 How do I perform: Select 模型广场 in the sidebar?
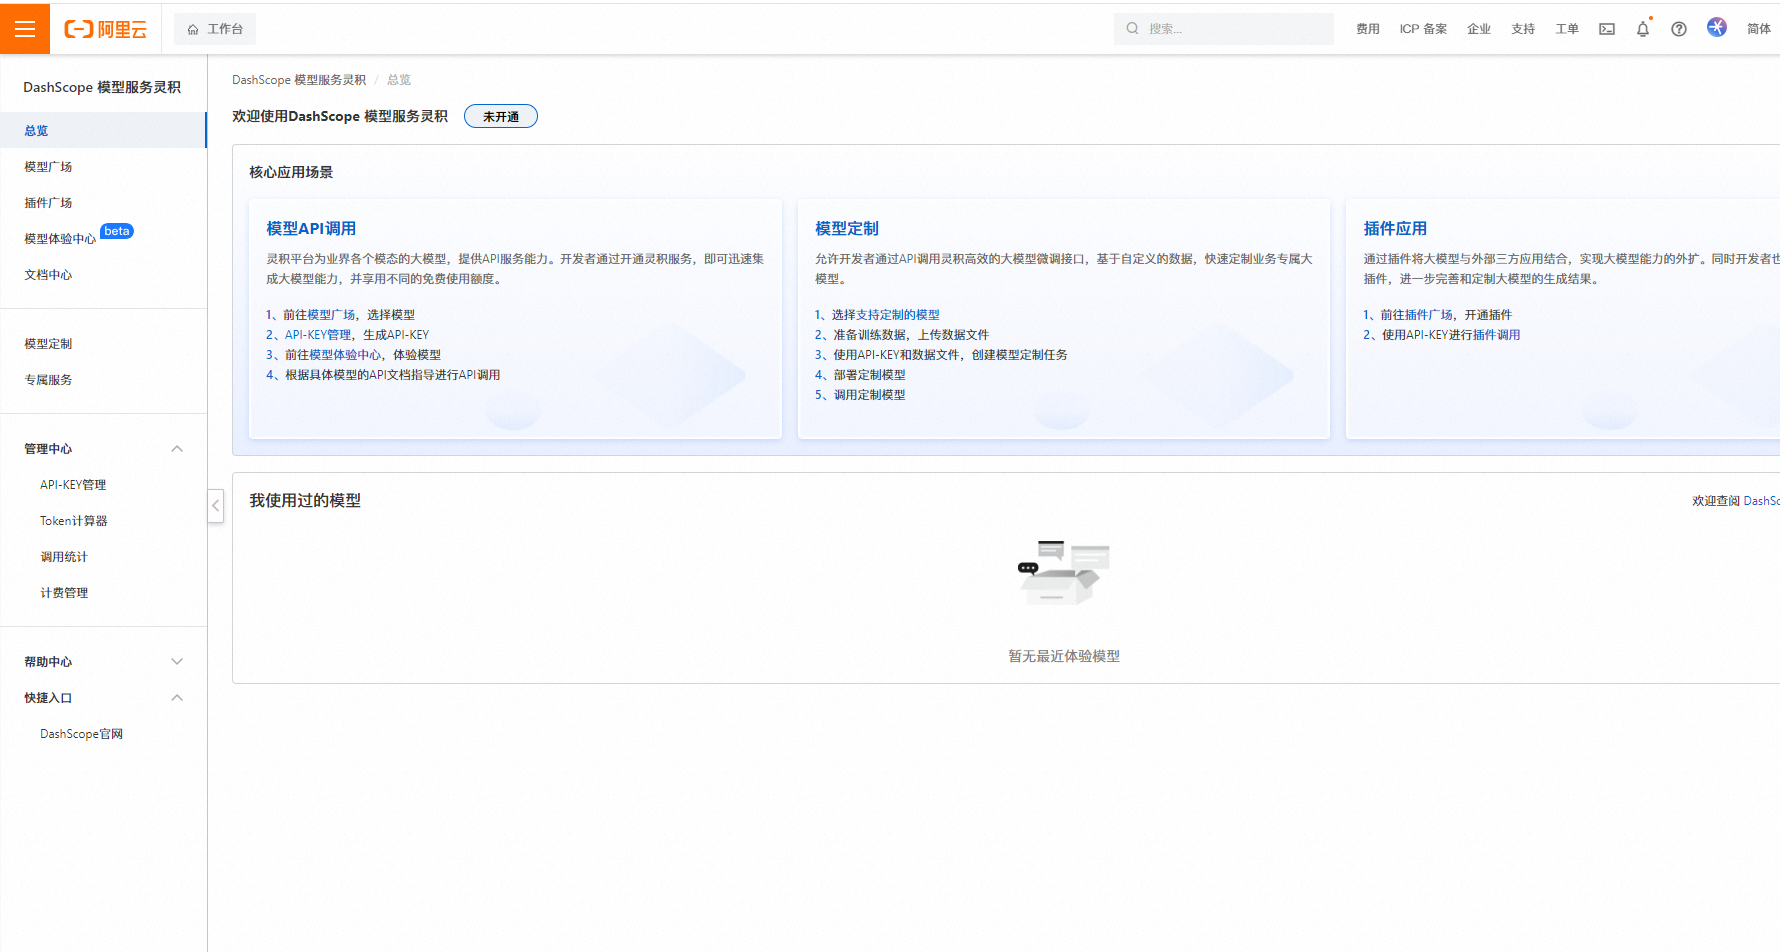[x=48, y=167]
